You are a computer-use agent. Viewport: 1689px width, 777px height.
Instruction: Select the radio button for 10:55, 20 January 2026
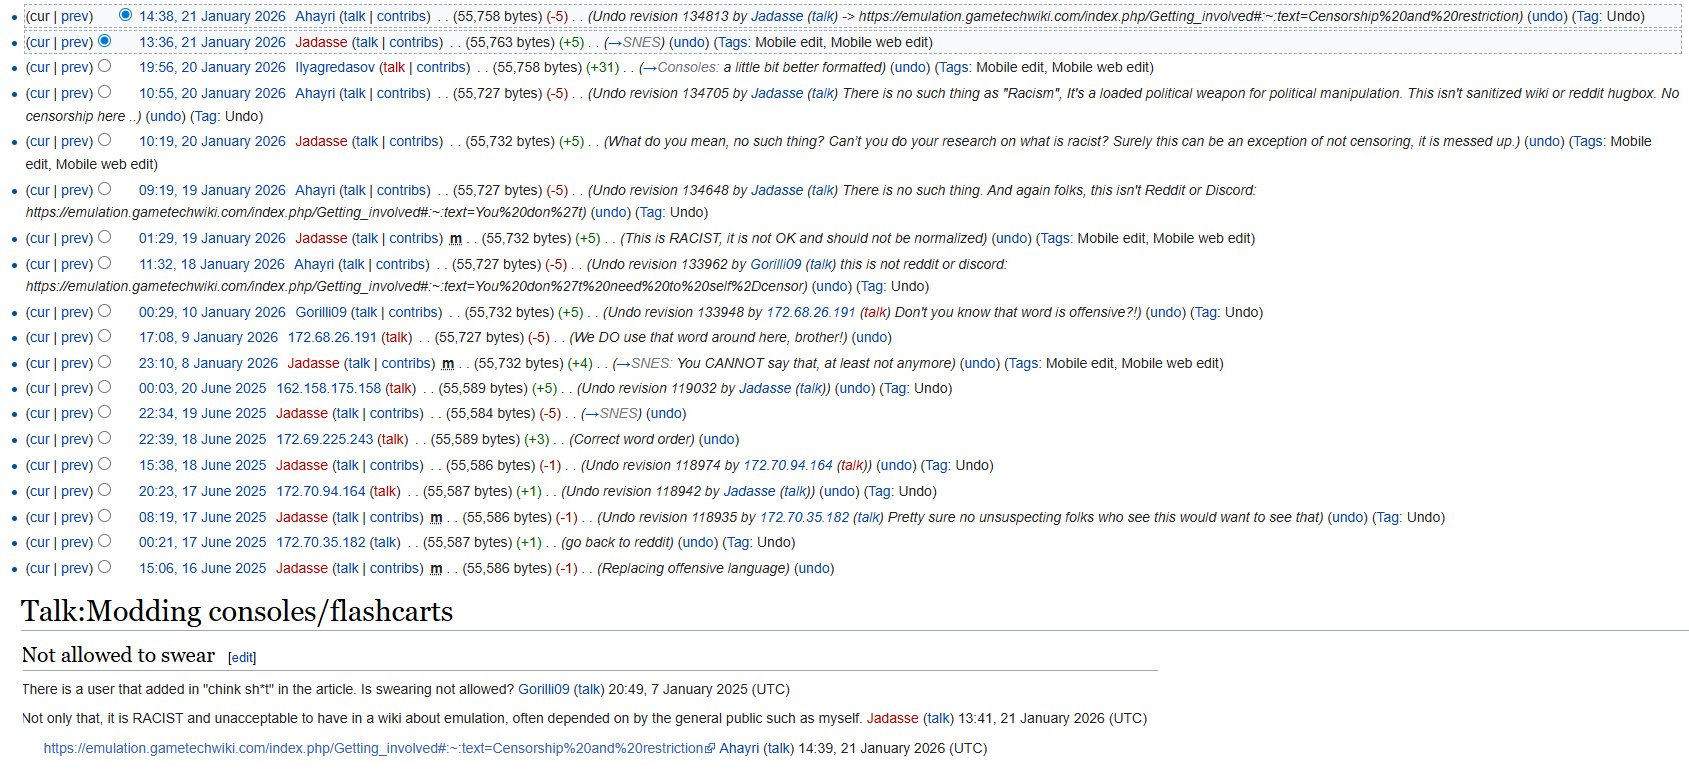tap(105, 92)
